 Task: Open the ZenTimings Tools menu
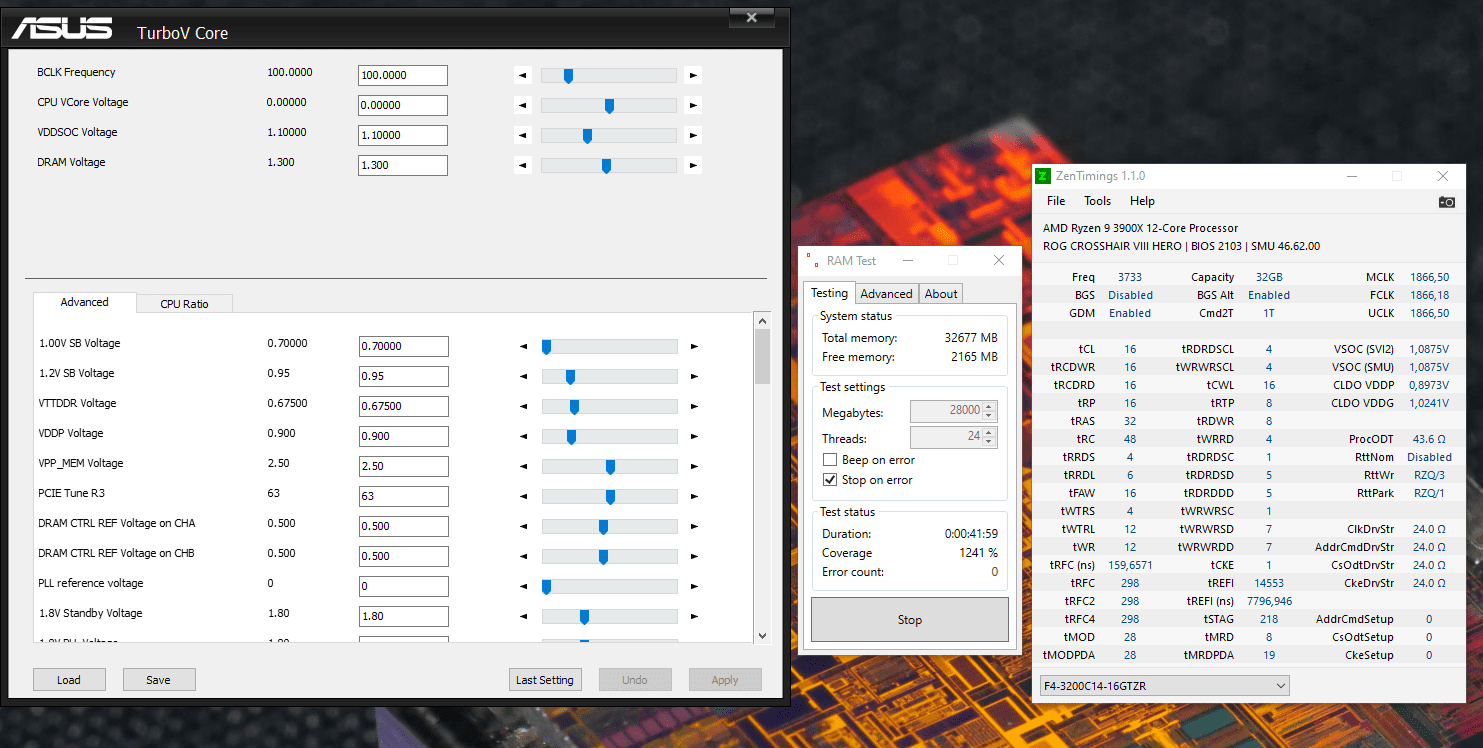click(1097, 201)
